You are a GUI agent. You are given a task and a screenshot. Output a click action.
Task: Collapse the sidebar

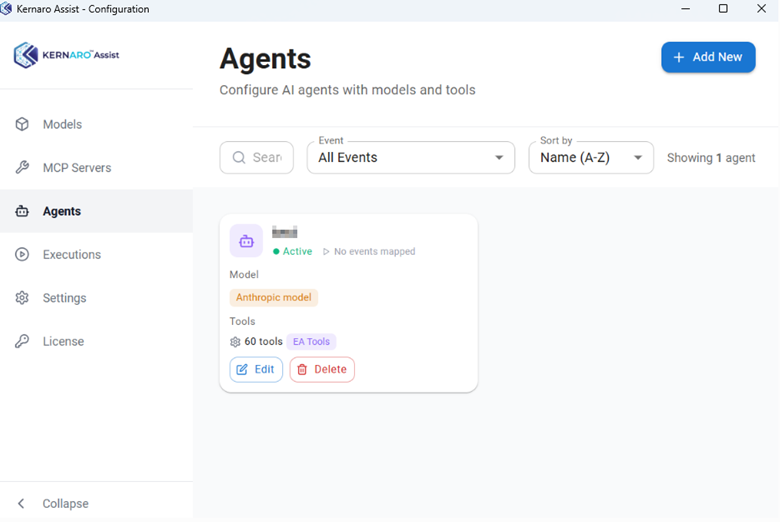97,504
